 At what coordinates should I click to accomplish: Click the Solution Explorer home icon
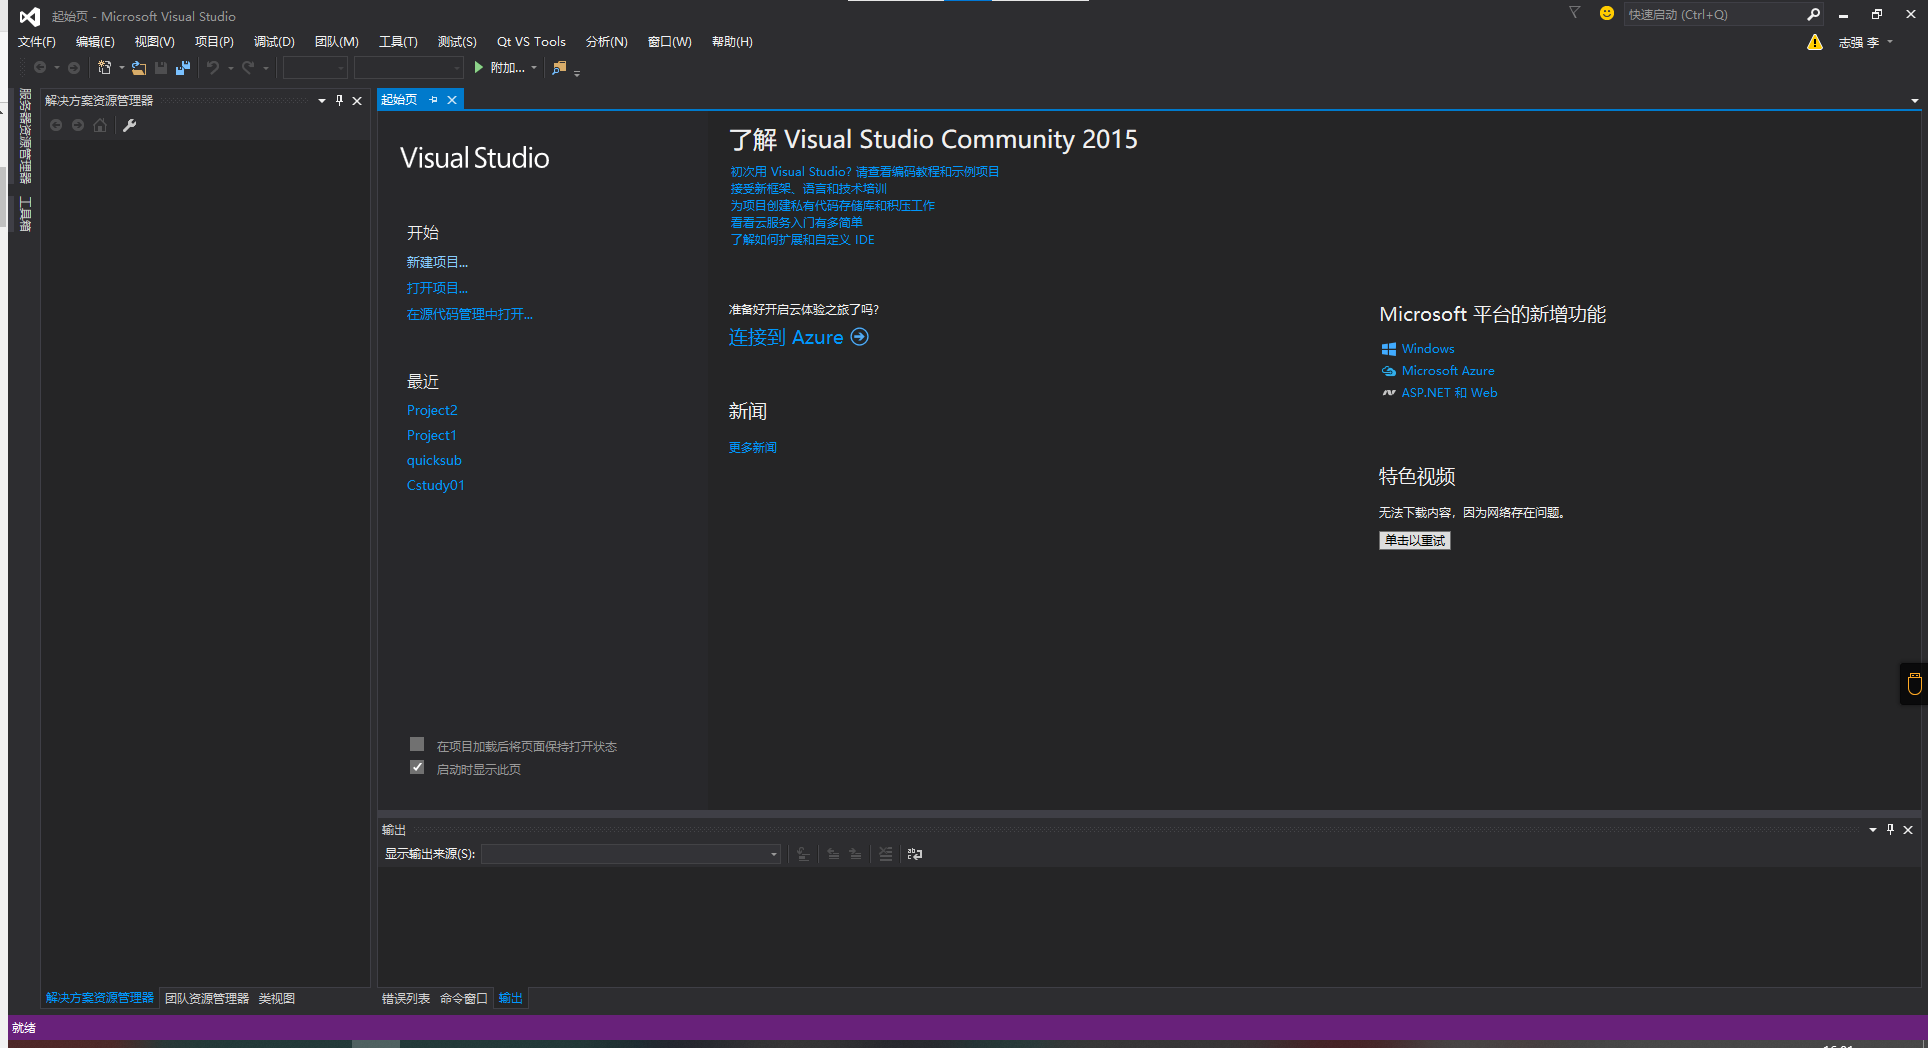pos(100,125)
